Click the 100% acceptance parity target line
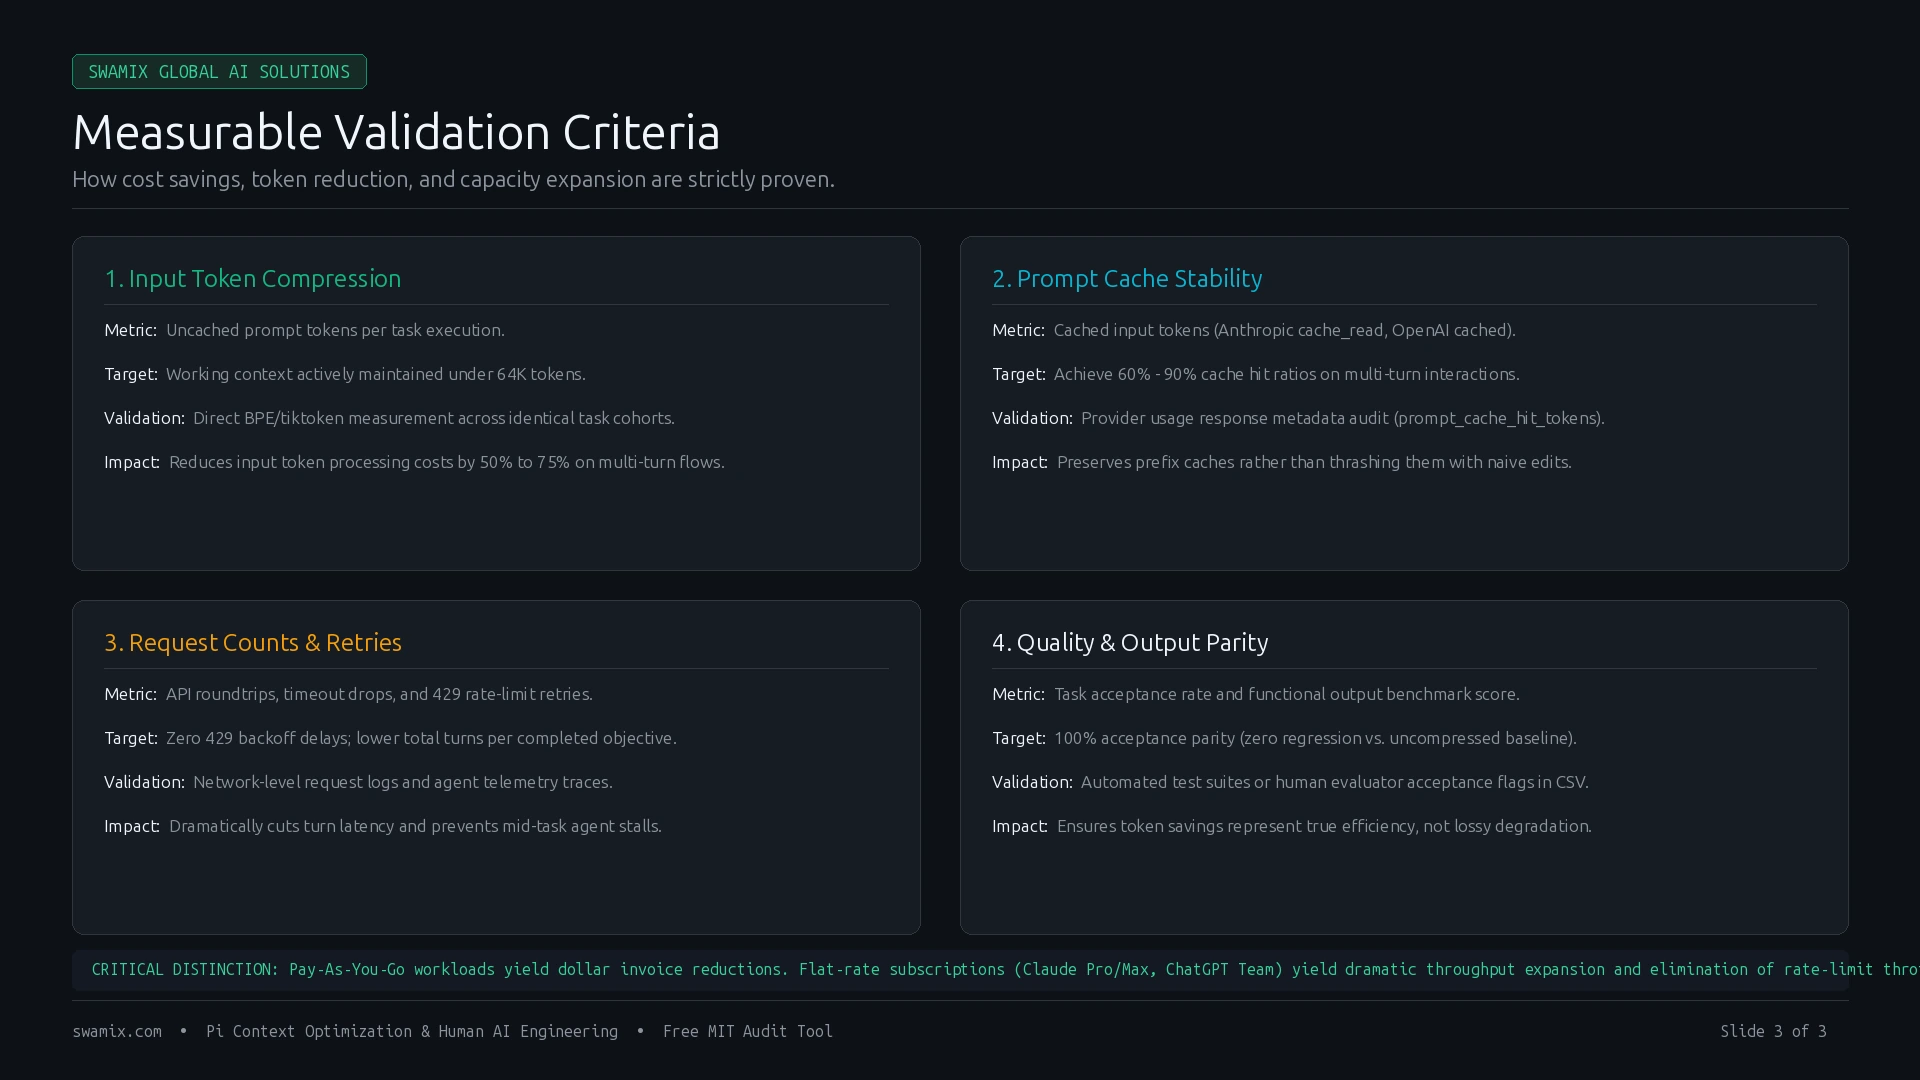The image size is (1920, 1080). point(1284,738)
